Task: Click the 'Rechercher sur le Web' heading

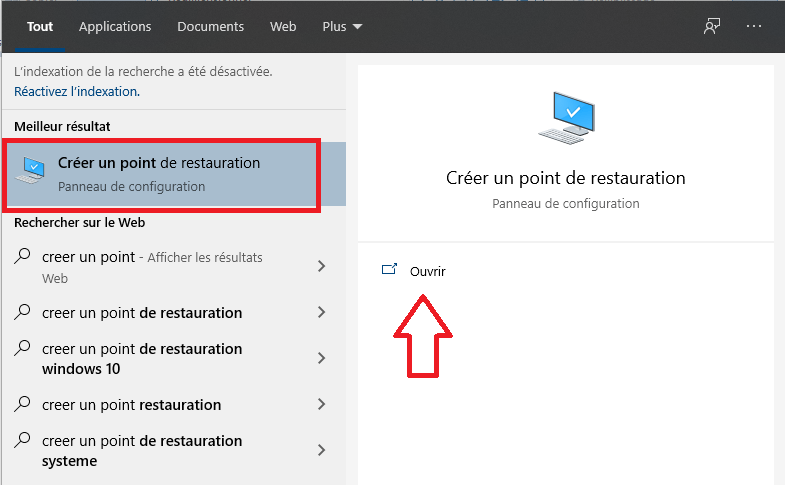Action: tap(80, 223)
